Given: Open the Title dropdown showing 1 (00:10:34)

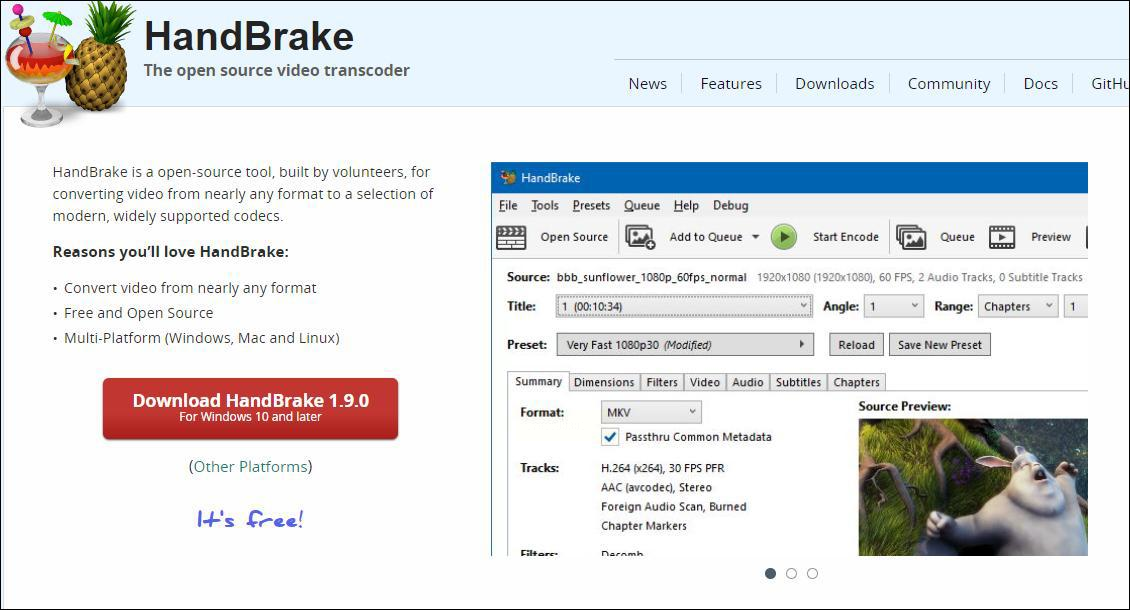Looking at the screenshot, I should pos(683,306).
